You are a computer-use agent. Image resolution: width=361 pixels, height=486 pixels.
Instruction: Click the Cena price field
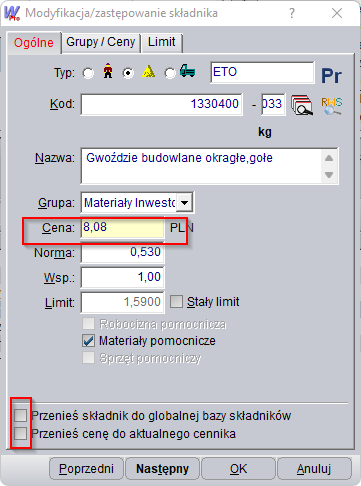coord(122,227)
